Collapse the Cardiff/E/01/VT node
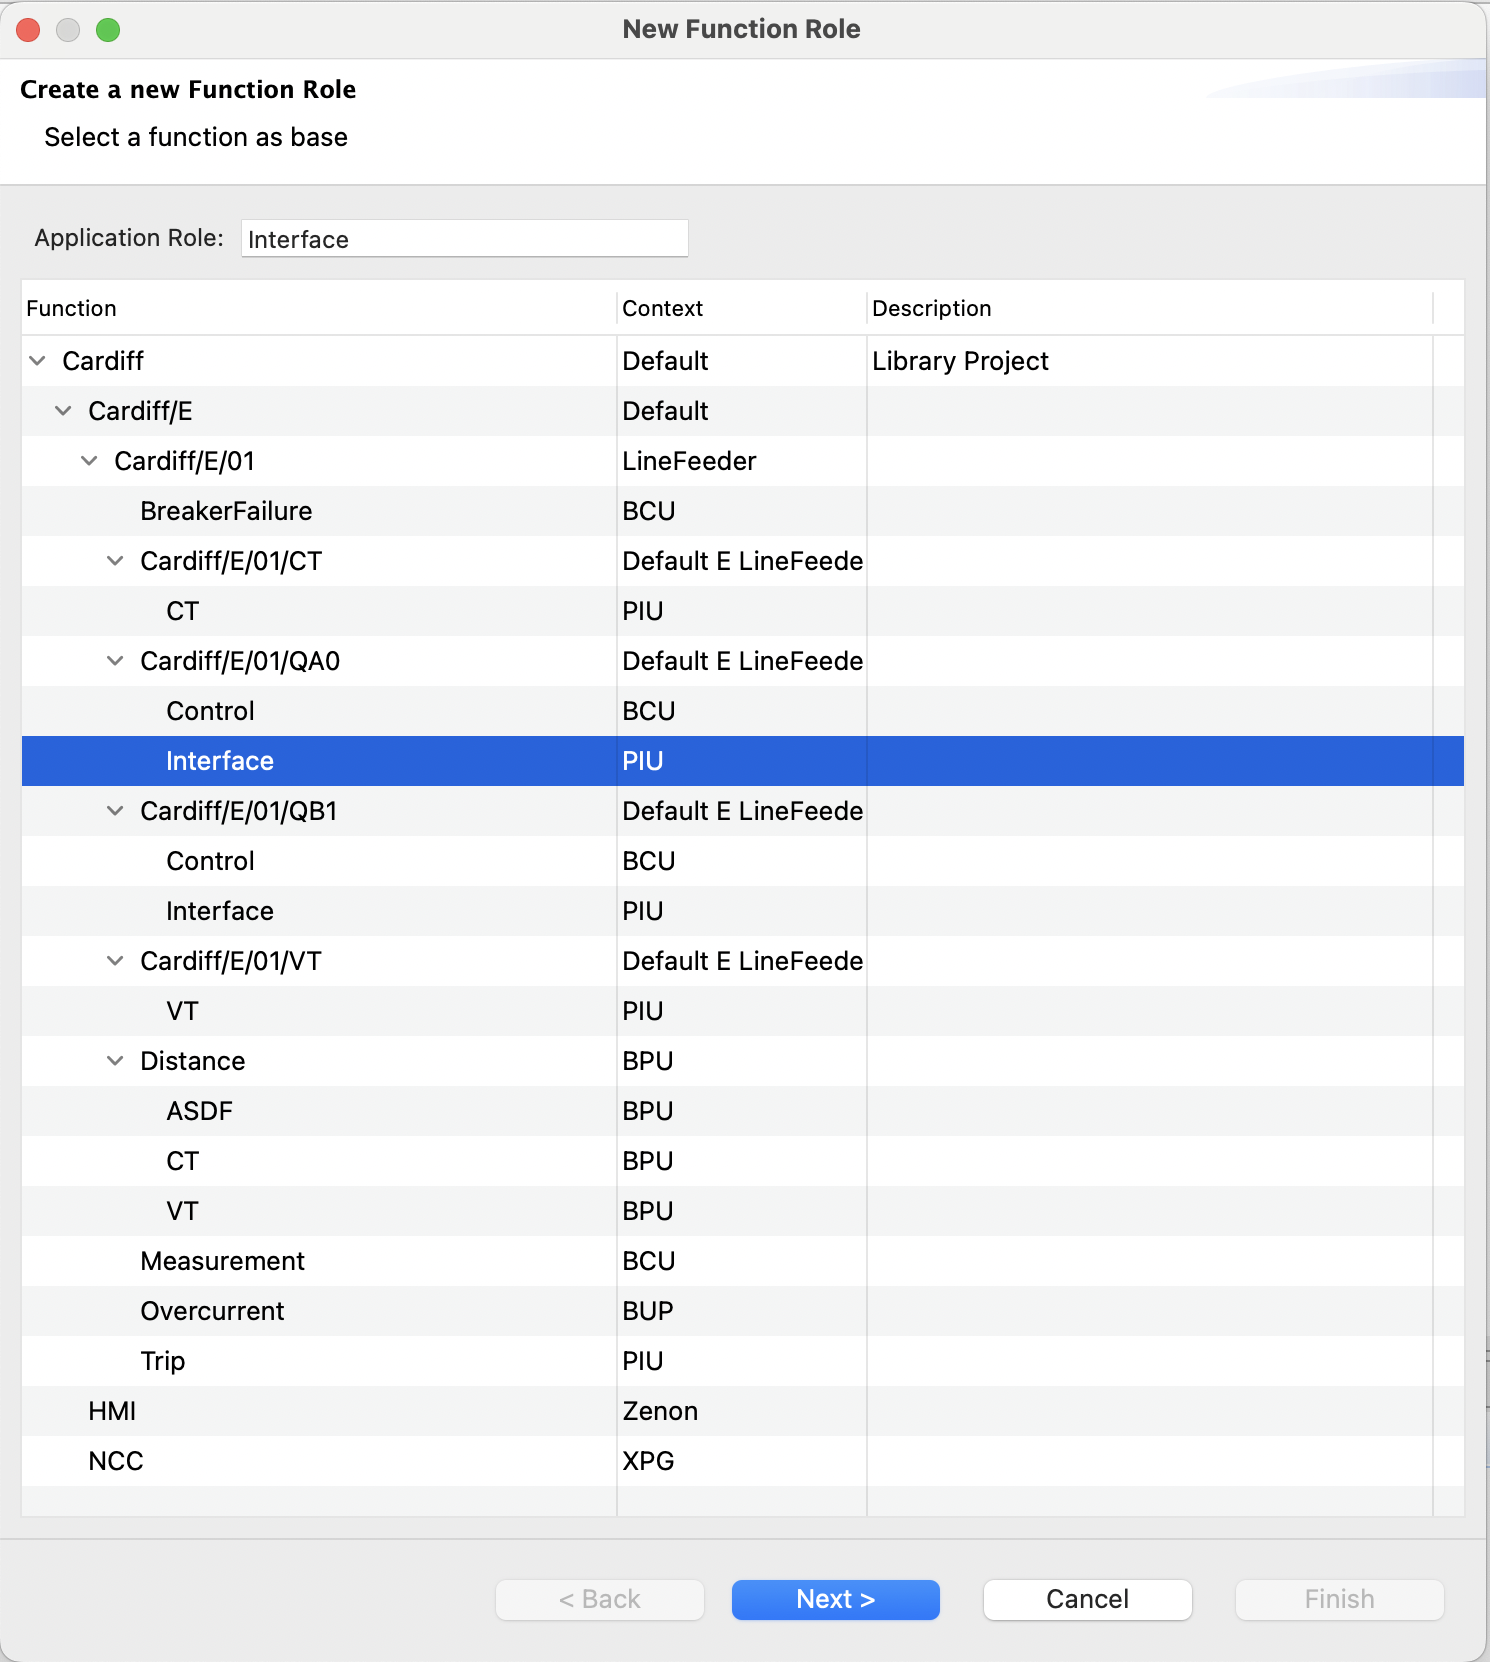This screenshot has height=1662, width=1490. pyautogui.click(x=115, y=961)
